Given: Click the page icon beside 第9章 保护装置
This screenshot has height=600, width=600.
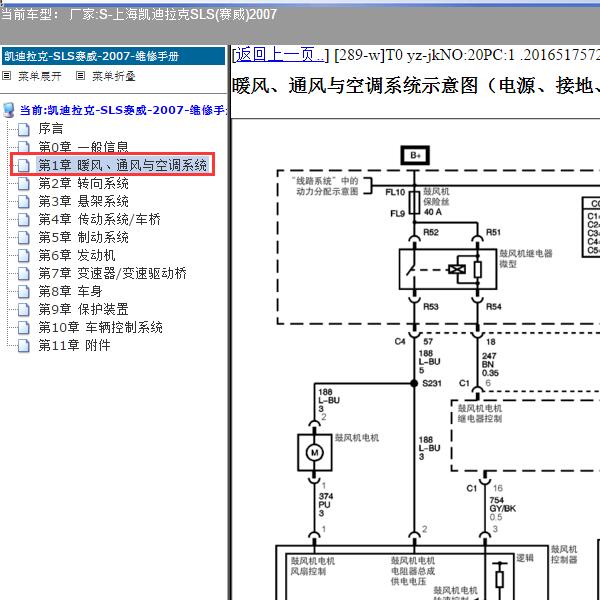Looking at the screenshot, I should [x=24, y=310].
